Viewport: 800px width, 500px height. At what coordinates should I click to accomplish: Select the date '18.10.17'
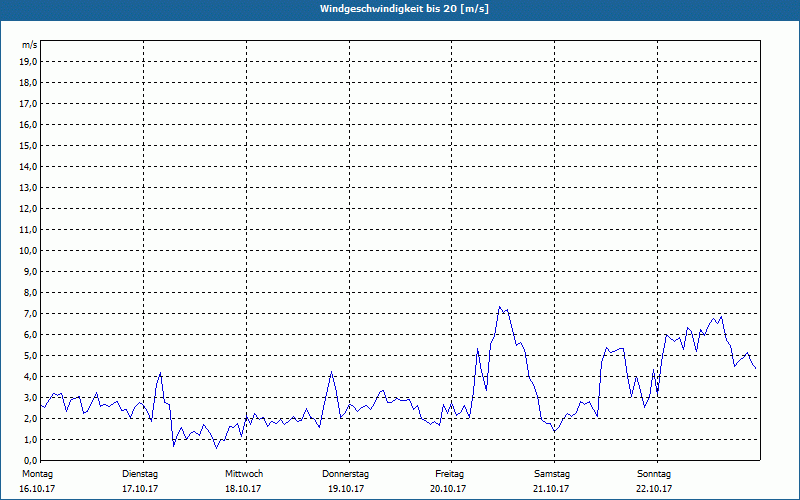click(243, 489)
